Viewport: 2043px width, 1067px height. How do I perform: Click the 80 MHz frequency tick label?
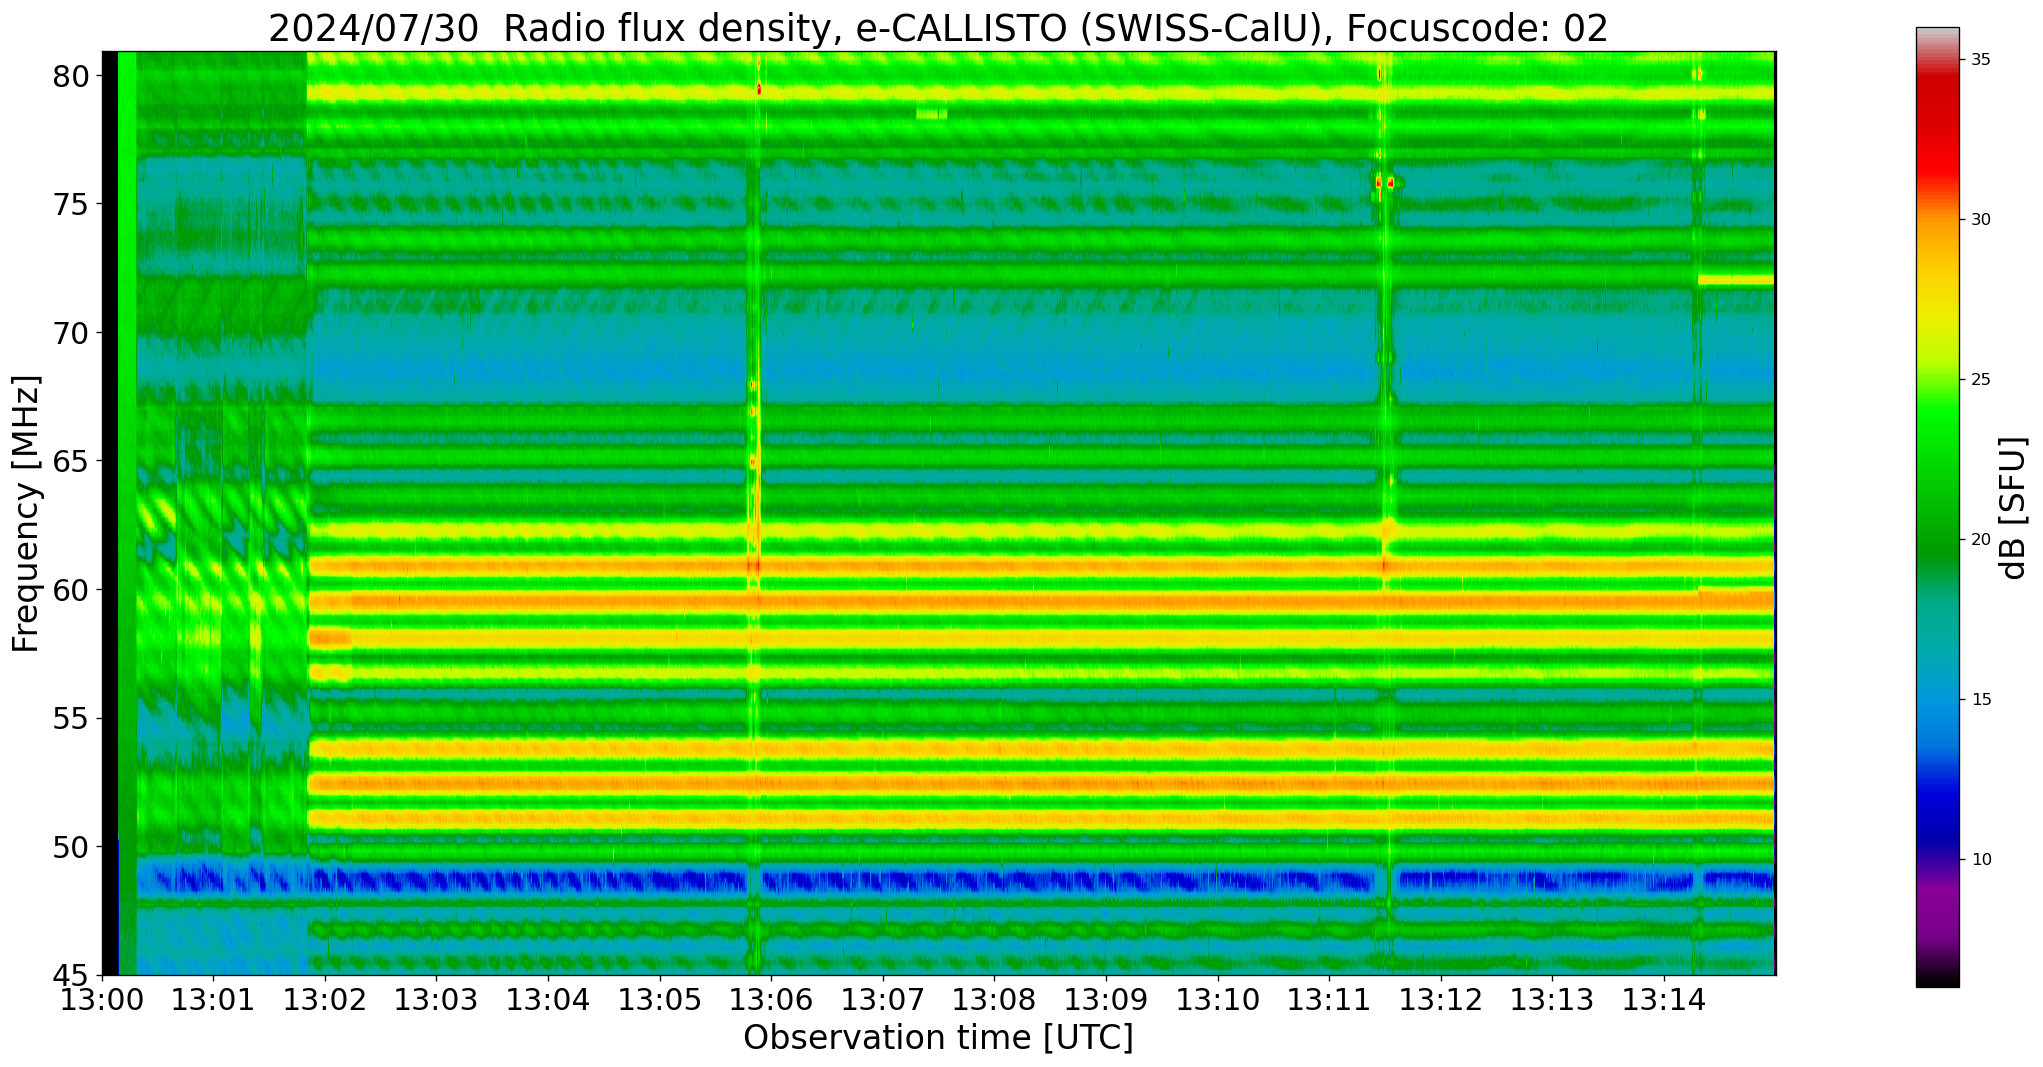click(x=71, y=76)
